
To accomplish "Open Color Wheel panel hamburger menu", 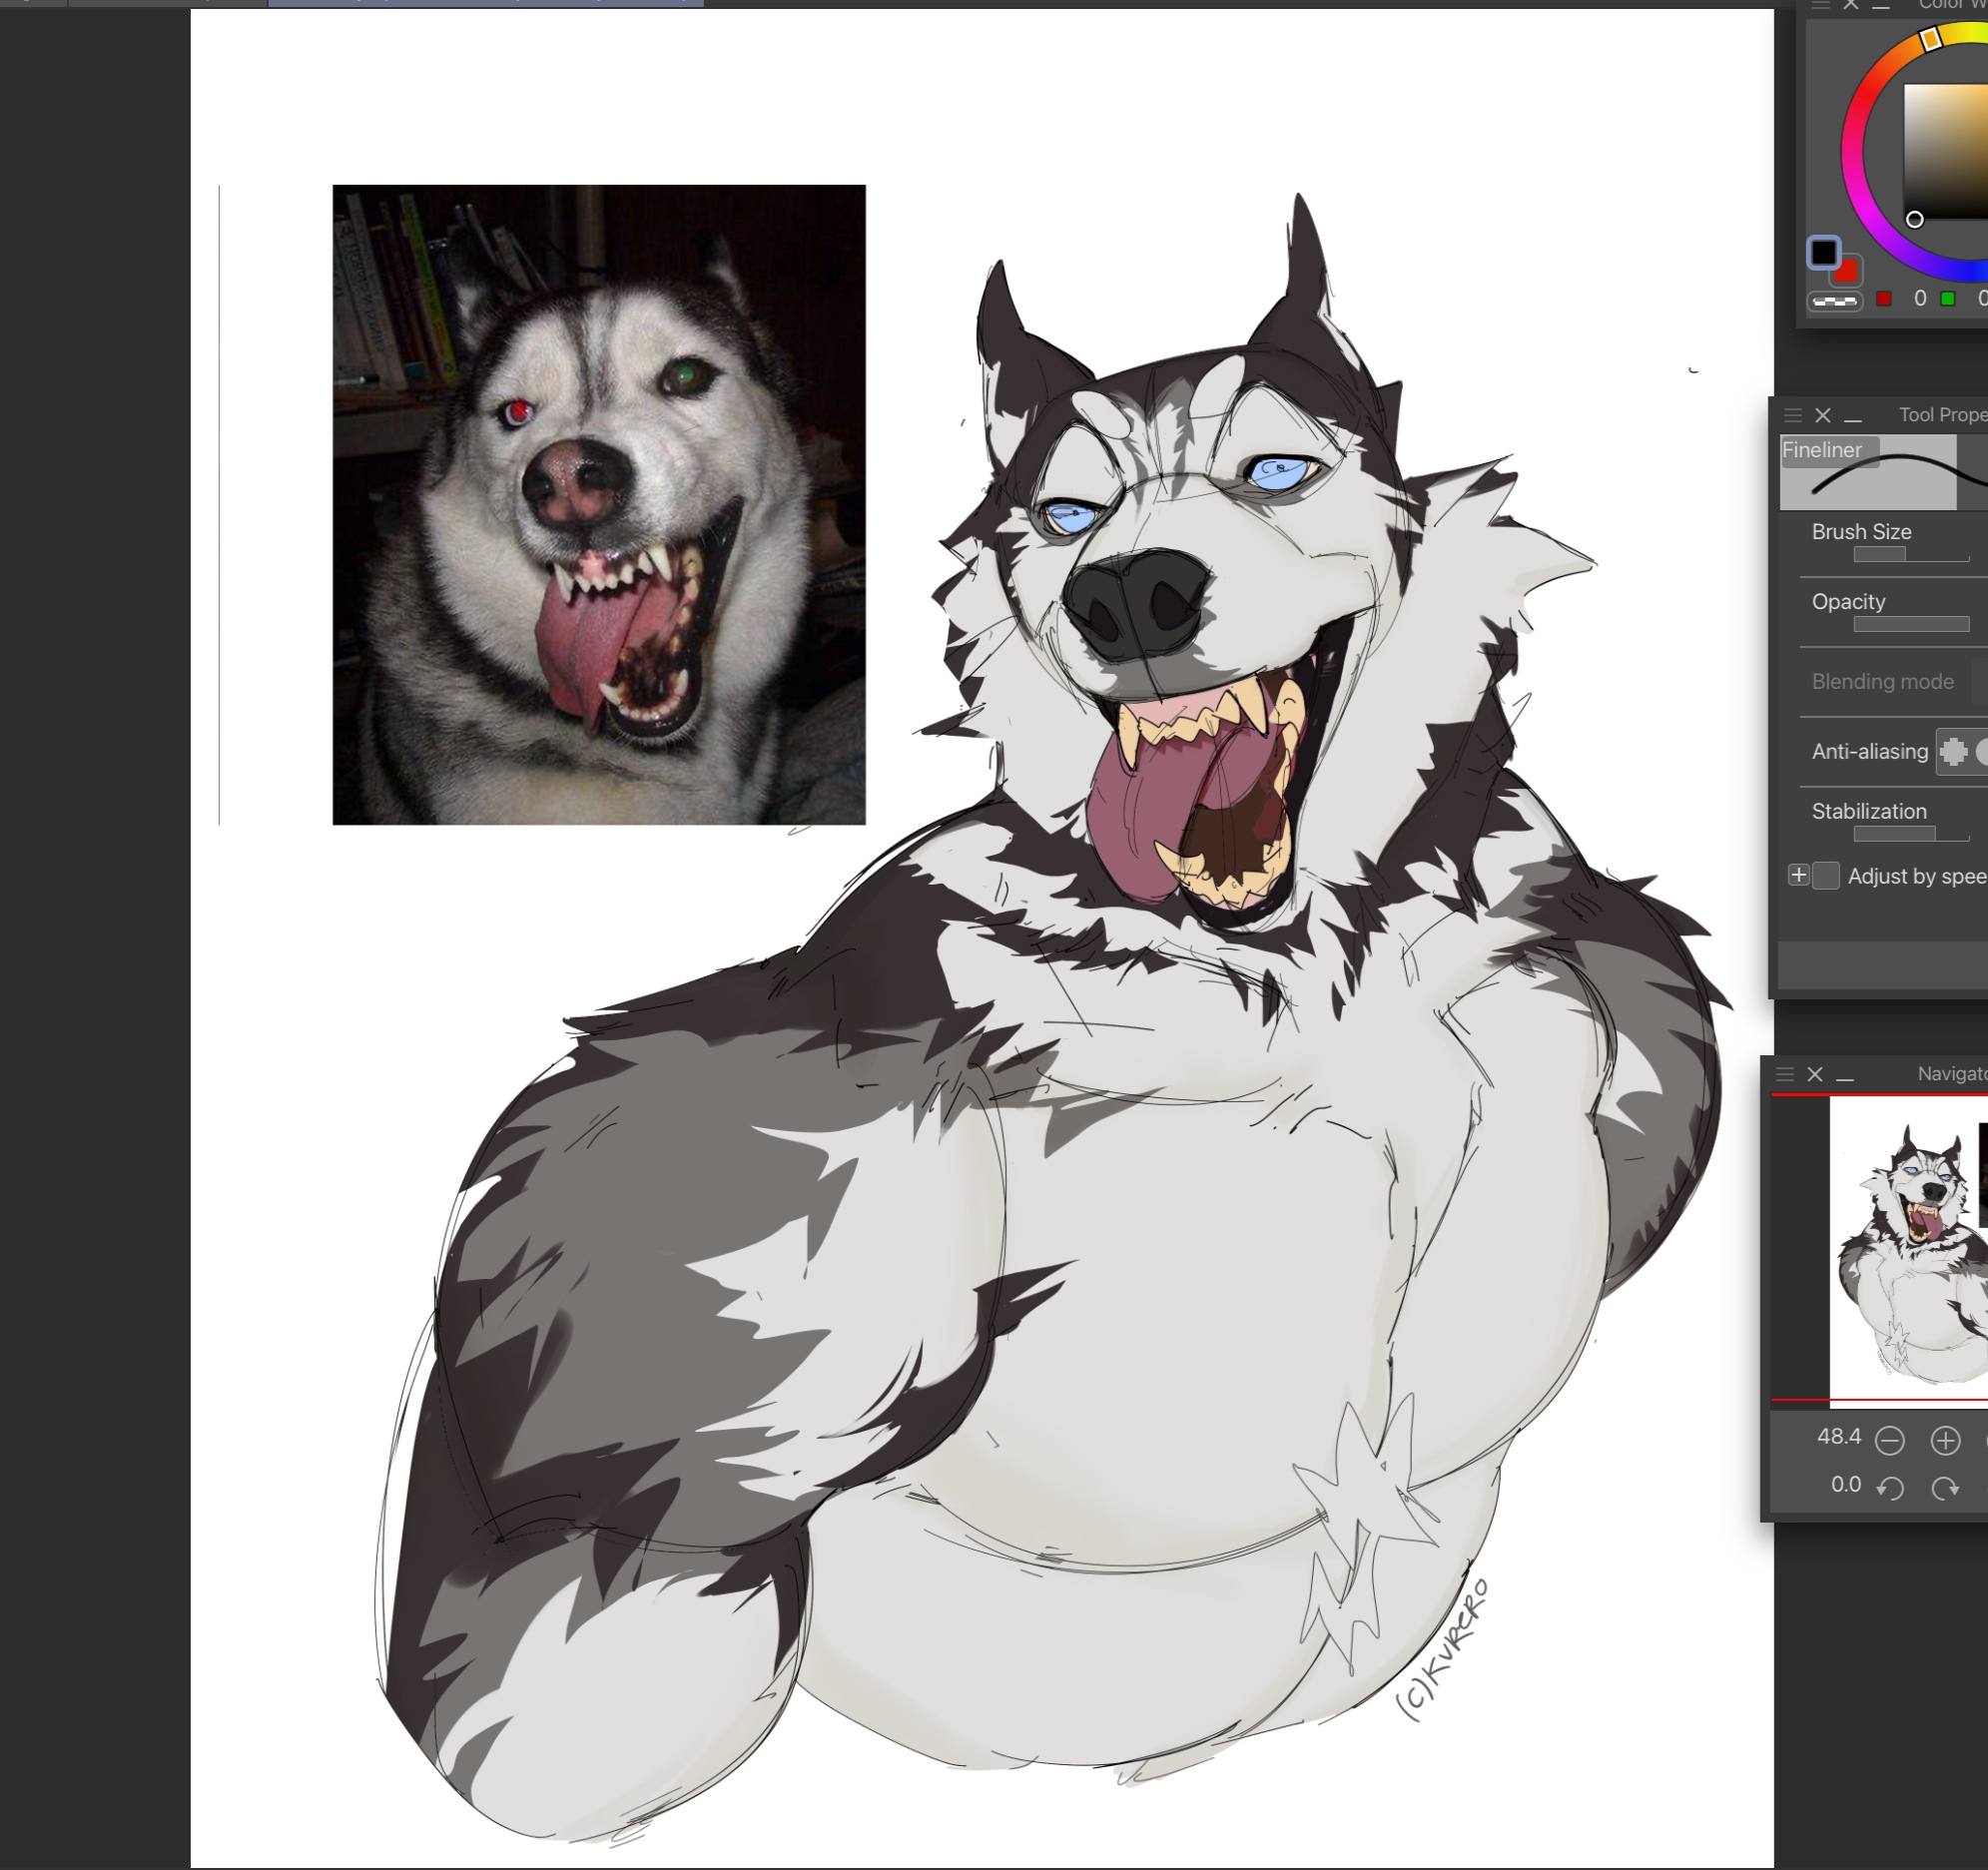I will coord(1821,5).
